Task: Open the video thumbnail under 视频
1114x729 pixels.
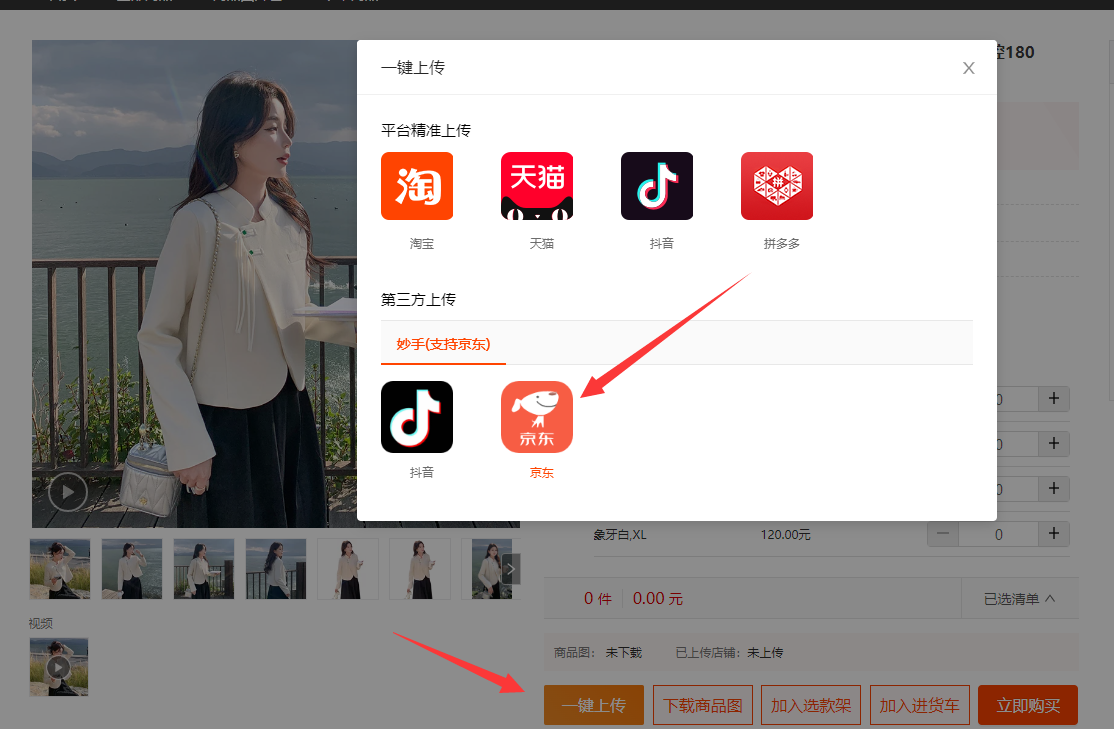Action: tap(59, 667)
